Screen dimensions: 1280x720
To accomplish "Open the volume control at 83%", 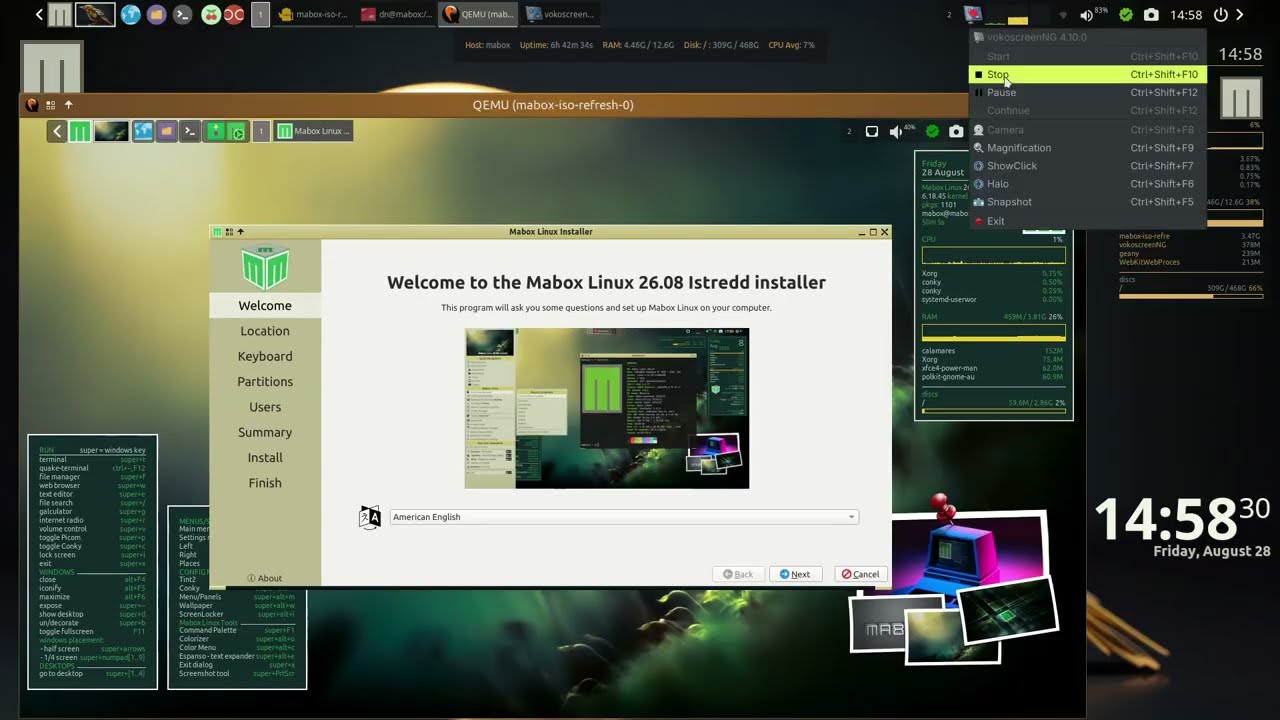I will click(1094, 15).
